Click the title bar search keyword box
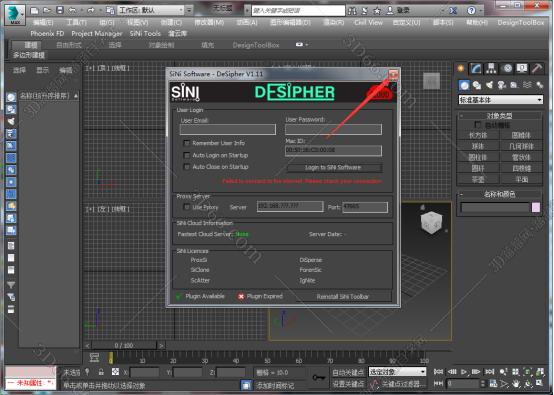Viewport: 554px width, 395px height. [x=298, y=11]
